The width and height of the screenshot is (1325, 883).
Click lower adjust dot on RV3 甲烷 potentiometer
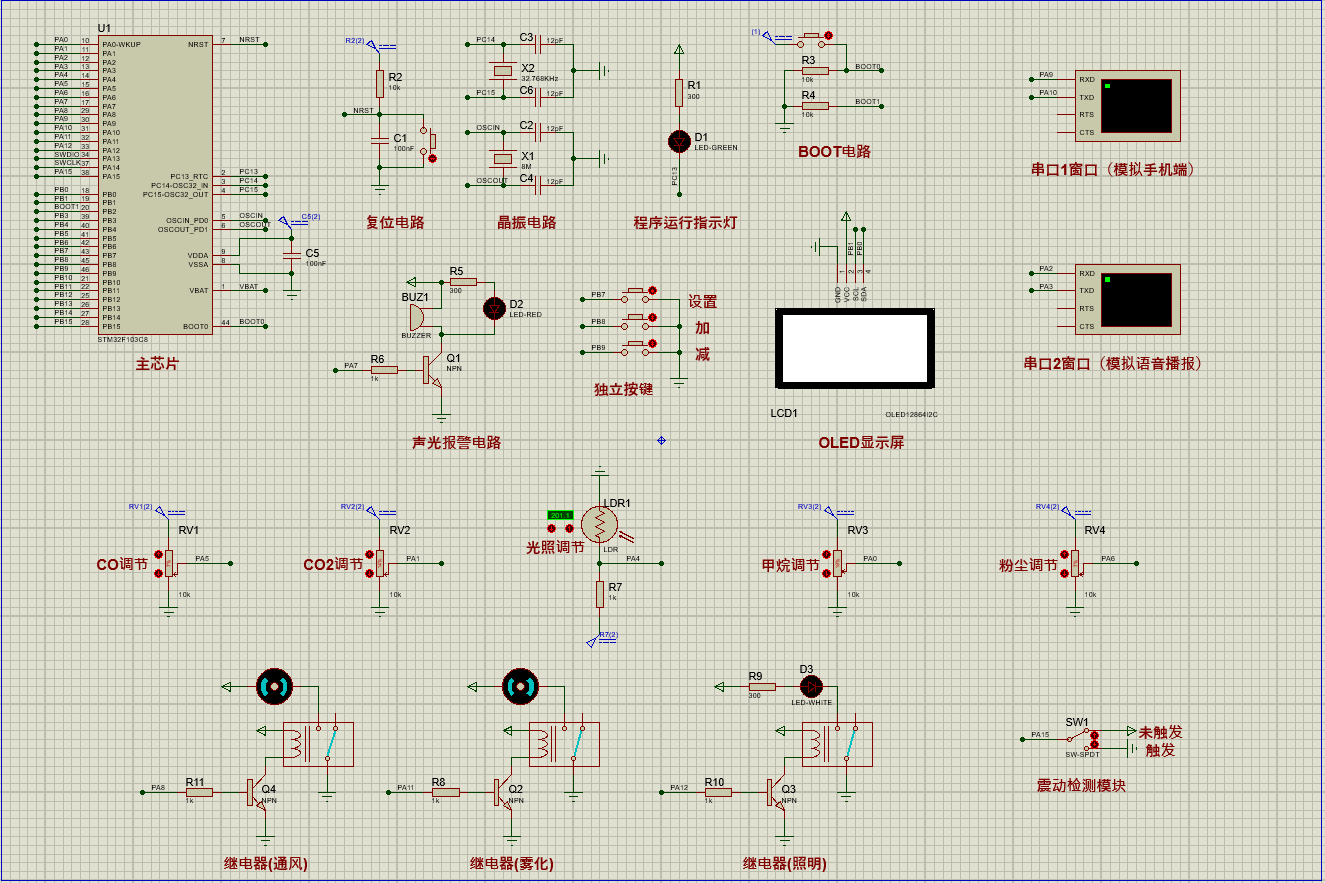click(828, 573)
